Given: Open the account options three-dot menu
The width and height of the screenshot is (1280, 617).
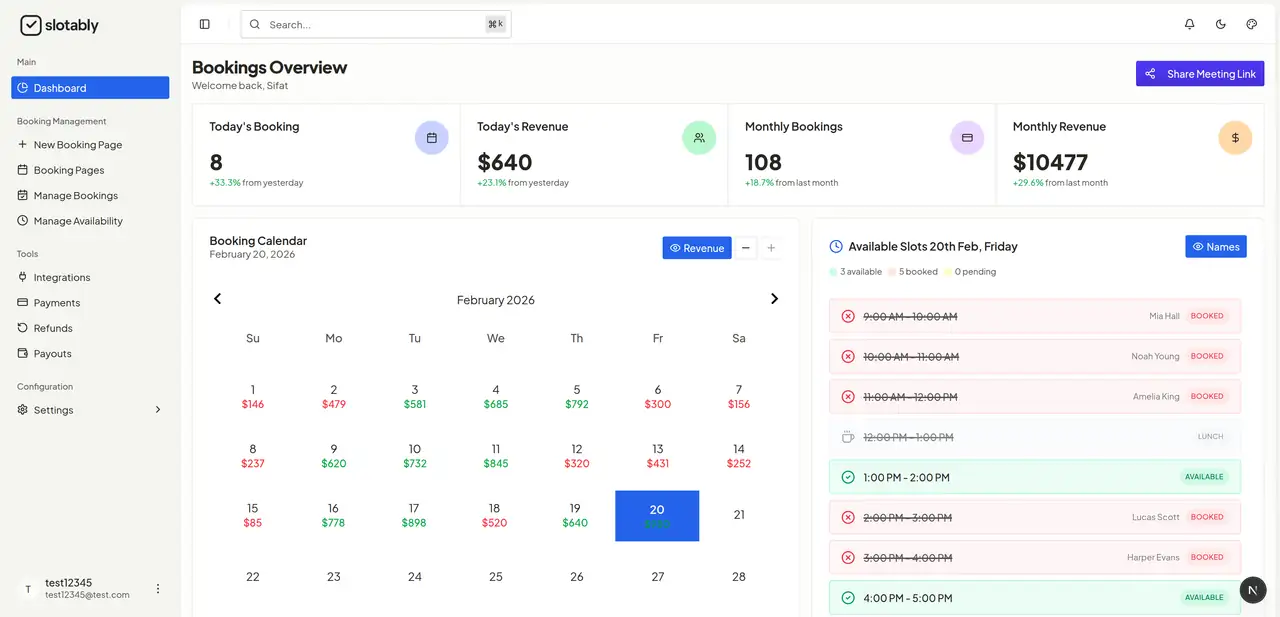Looking at the screenshot, I should 157,588.
